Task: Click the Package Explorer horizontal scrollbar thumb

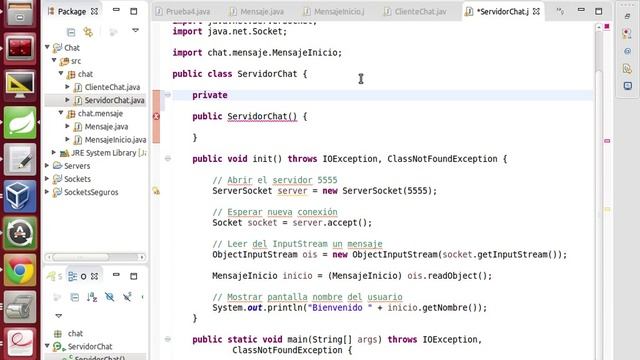Action: coord(81,257)
